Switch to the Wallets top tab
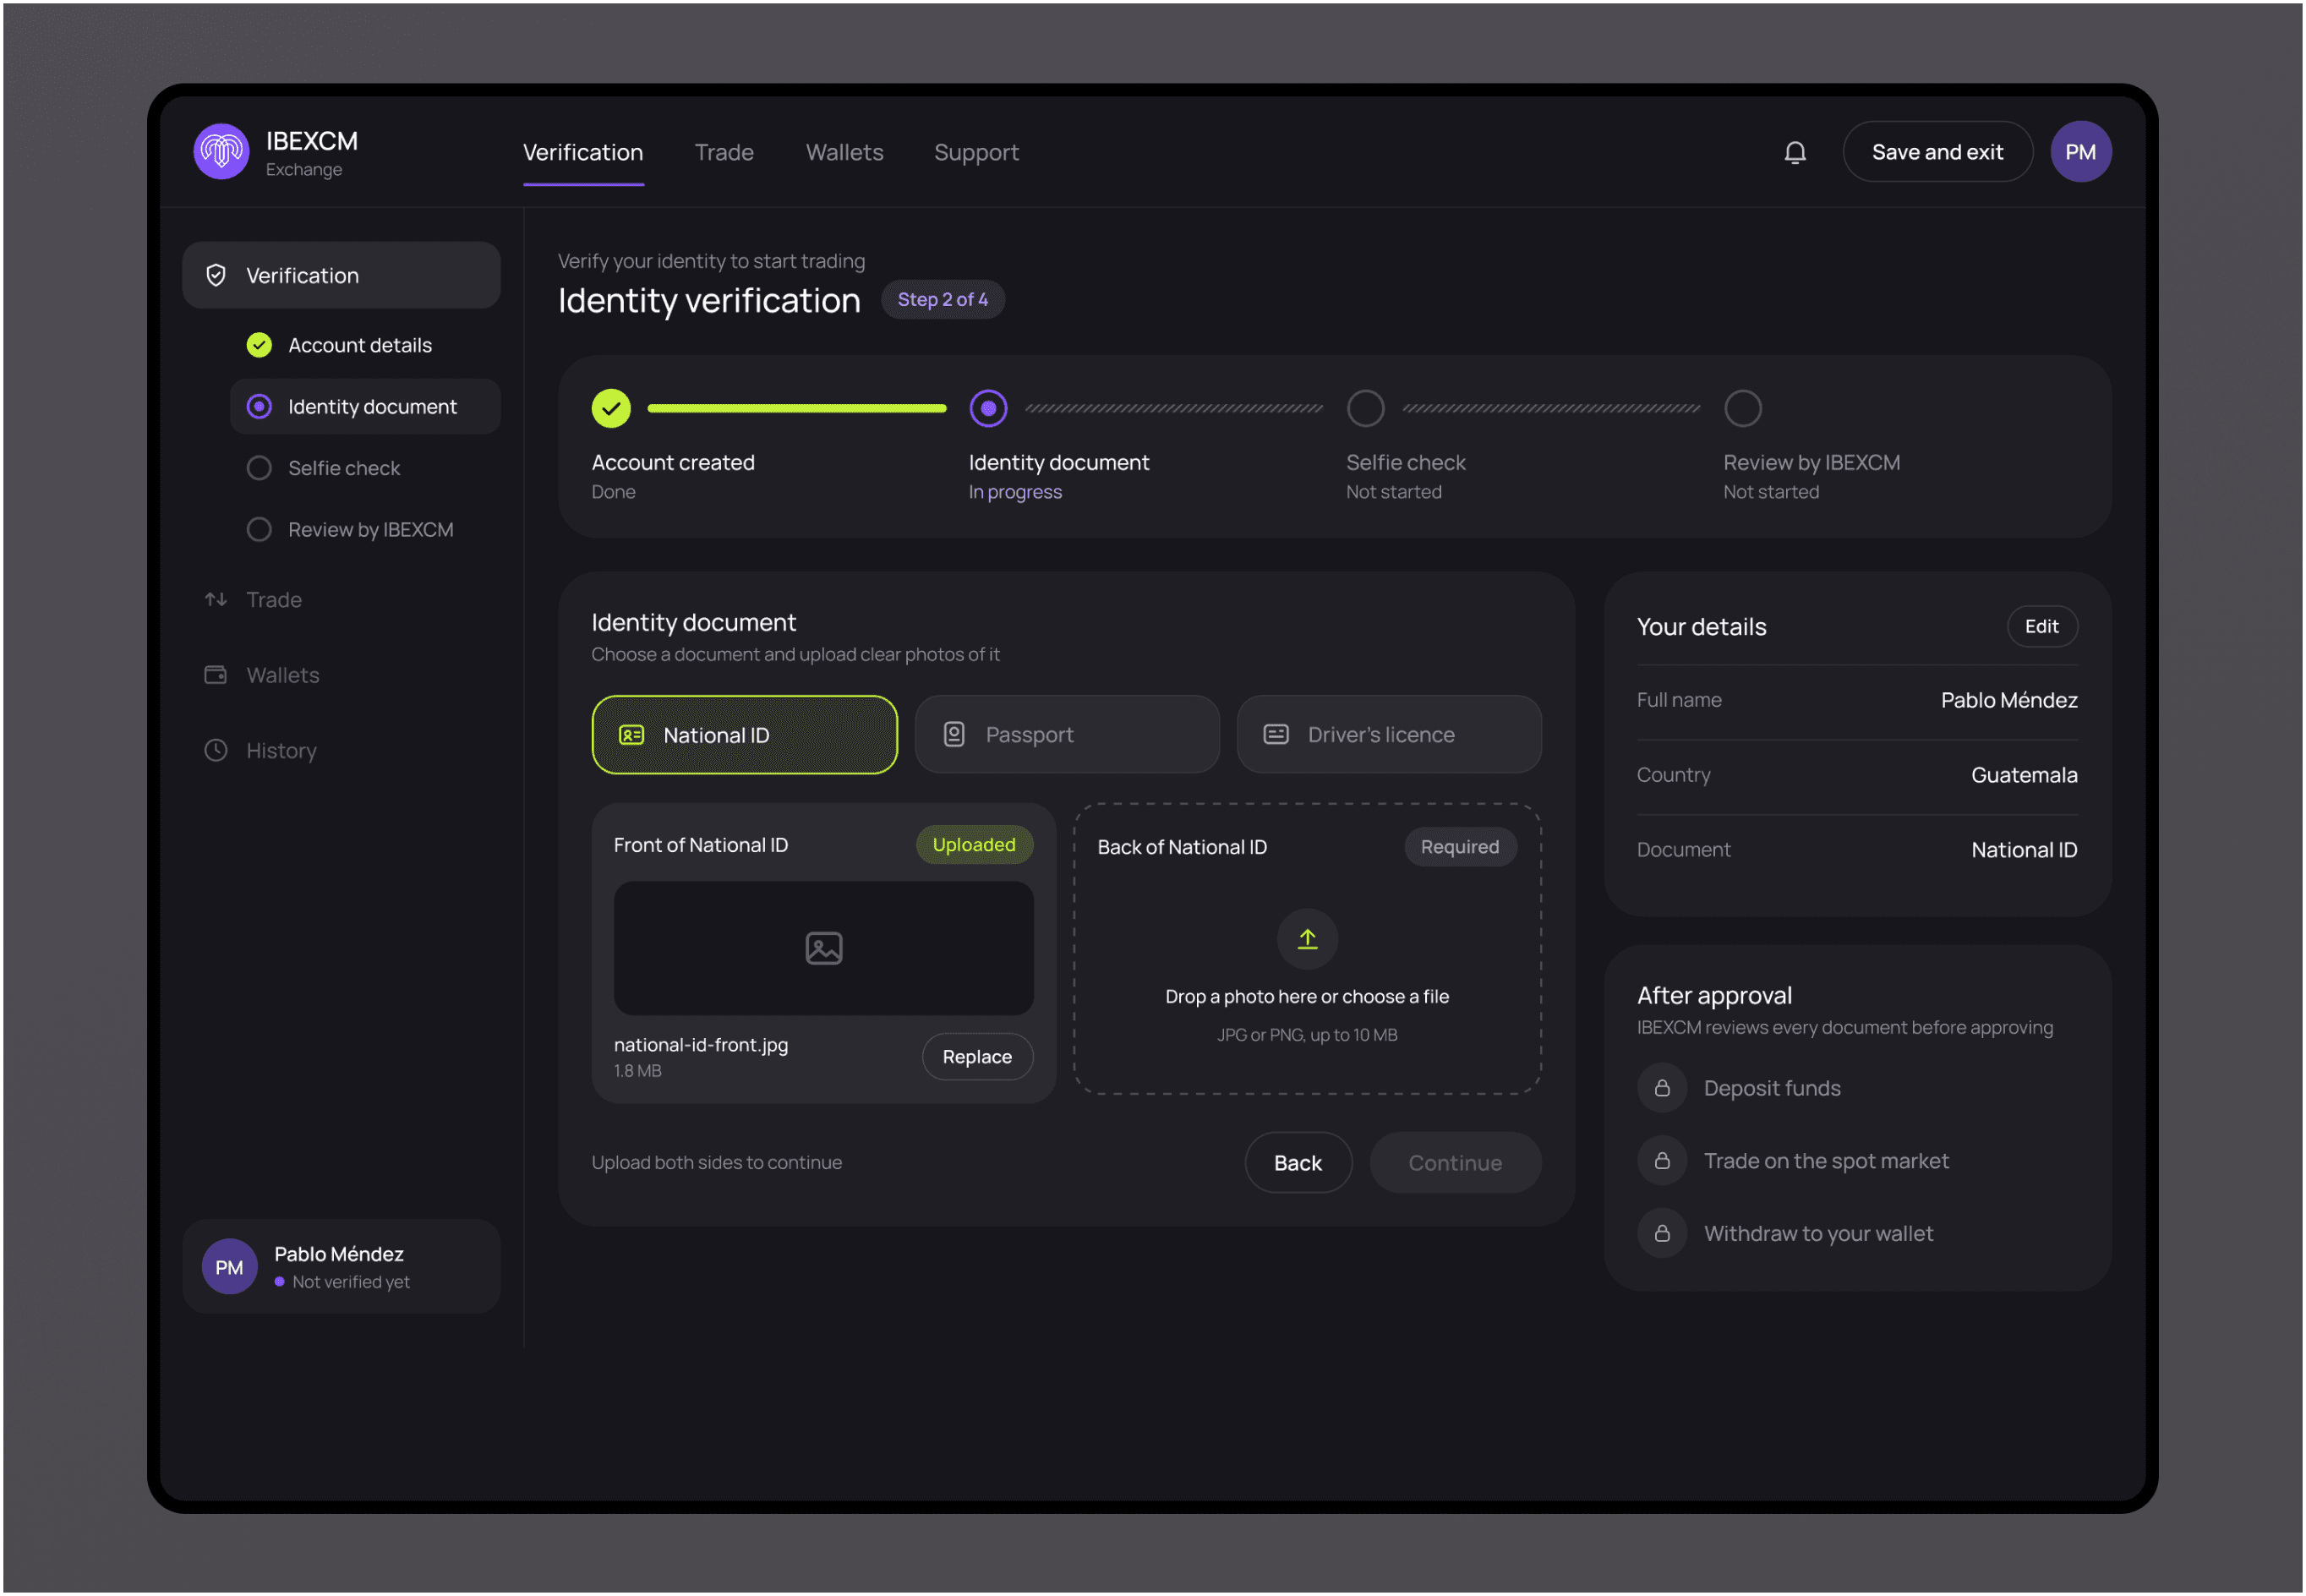 (x=844, y=153)
